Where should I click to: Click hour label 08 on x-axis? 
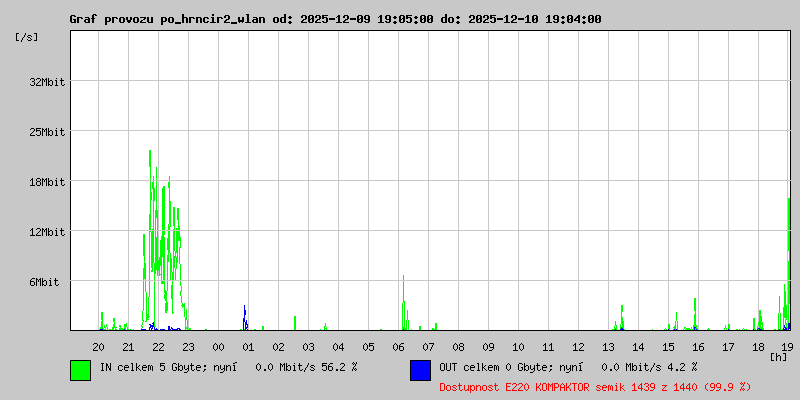(x=459, y=347)
